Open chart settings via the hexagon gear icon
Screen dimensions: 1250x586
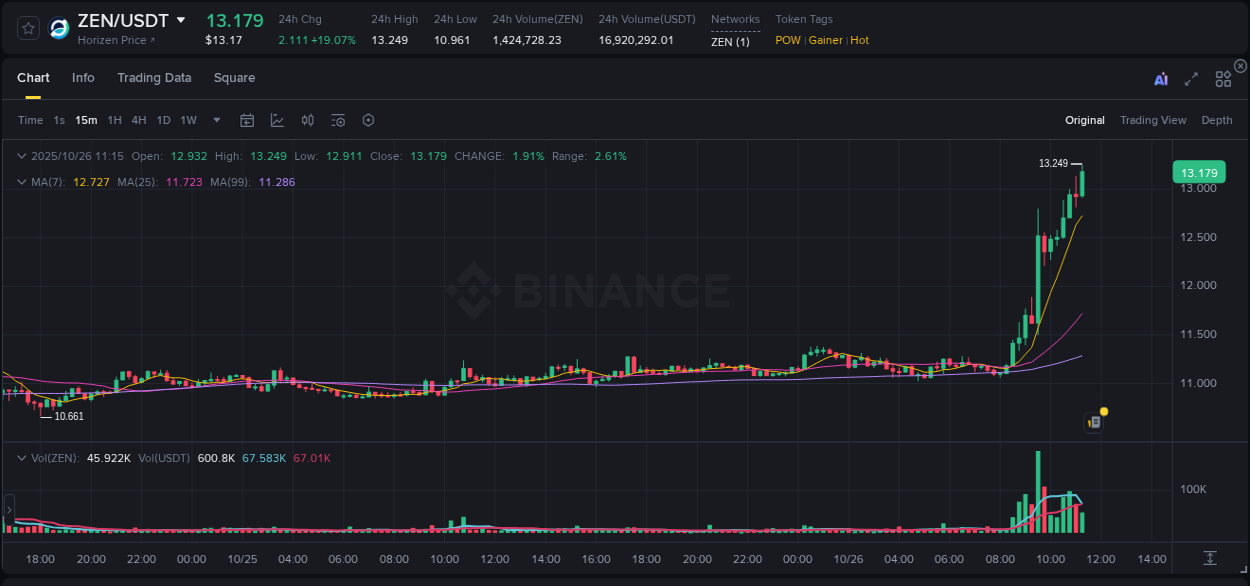coord(367,120)
